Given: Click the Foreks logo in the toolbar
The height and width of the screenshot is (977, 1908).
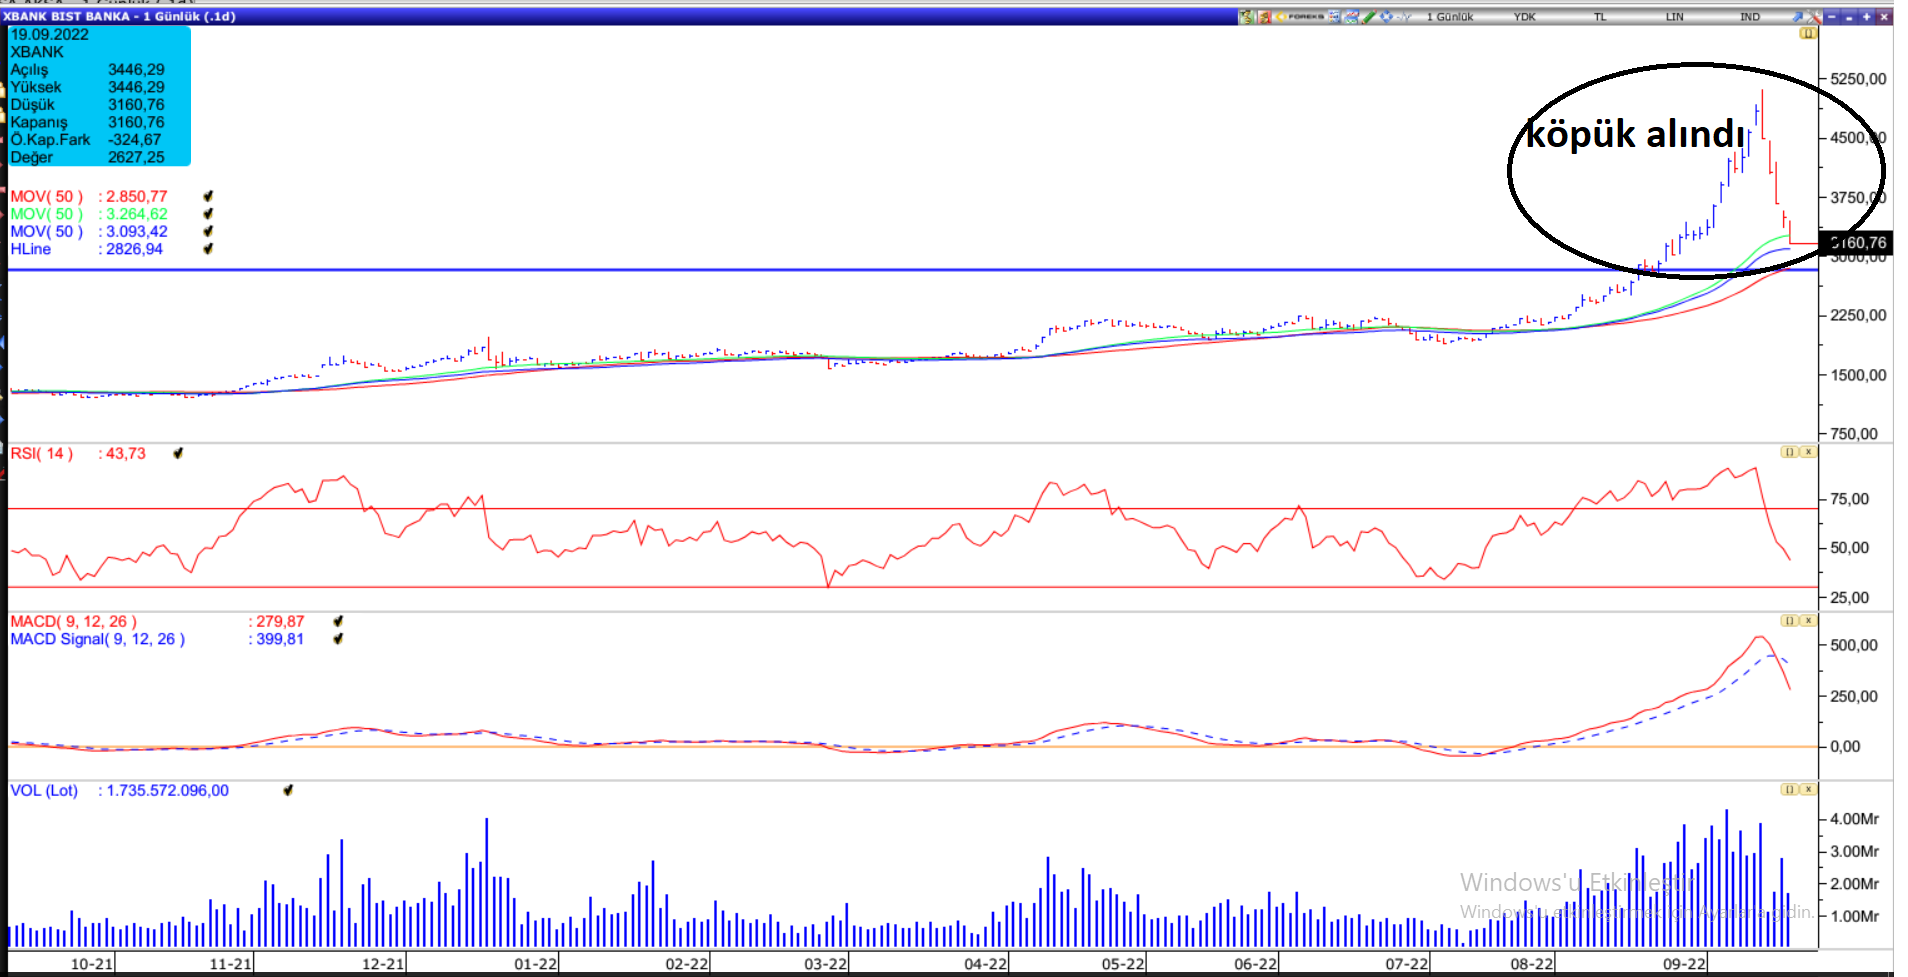Looking at the screenshot, I should pos(1301,17).
